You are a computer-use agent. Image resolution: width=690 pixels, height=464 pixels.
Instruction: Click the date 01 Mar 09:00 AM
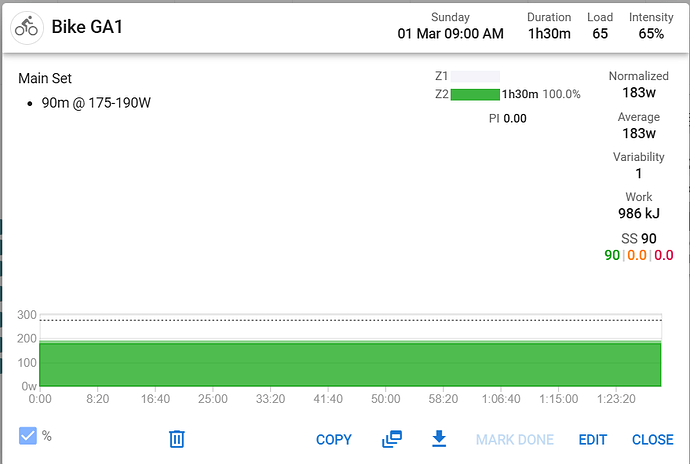450,34
